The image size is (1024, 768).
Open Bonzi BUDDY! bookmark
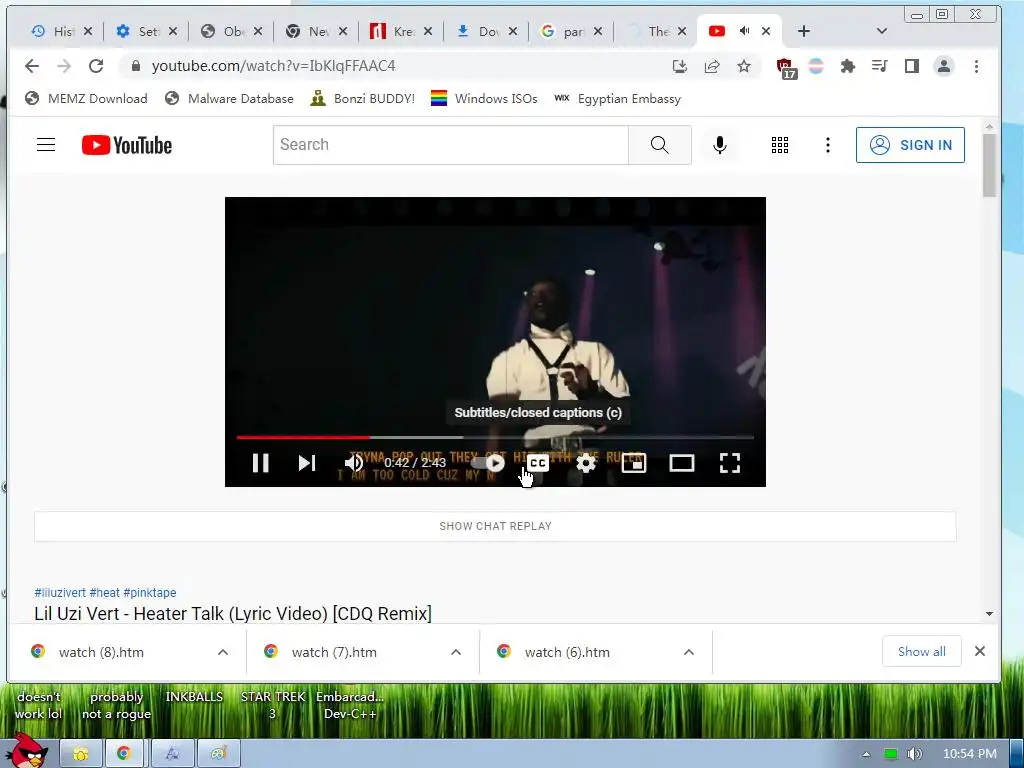coord(362,99)
